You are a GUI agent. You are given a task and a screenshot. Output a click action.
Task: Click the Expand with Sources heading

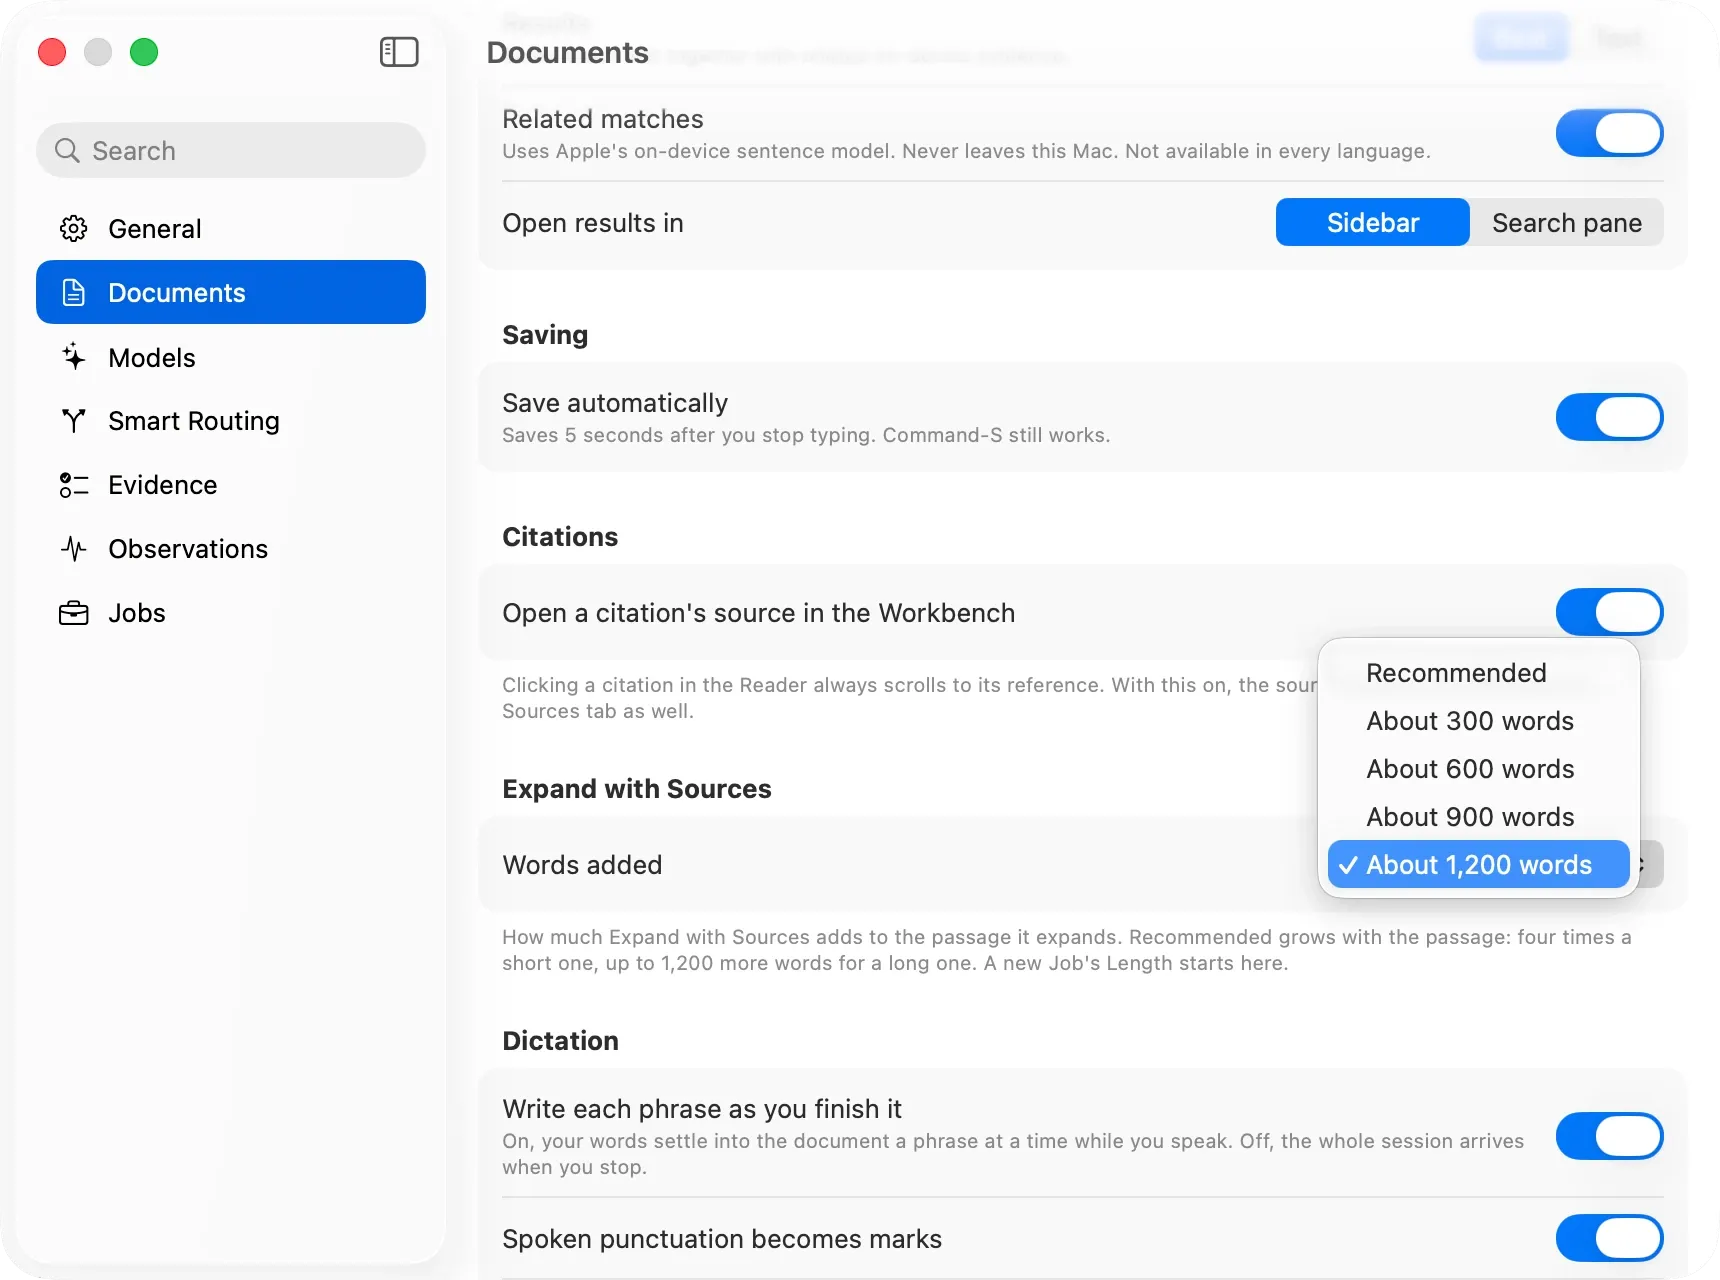point(637,789)
